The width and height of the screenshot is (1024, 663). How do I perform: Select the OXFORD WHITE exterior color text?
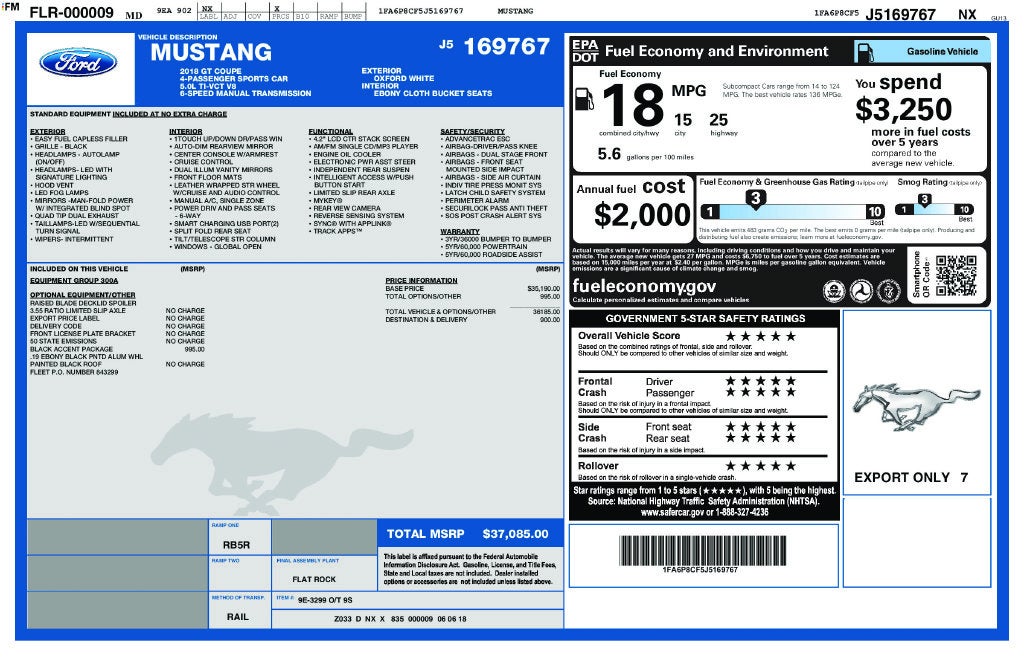click(x=404, y=78)
